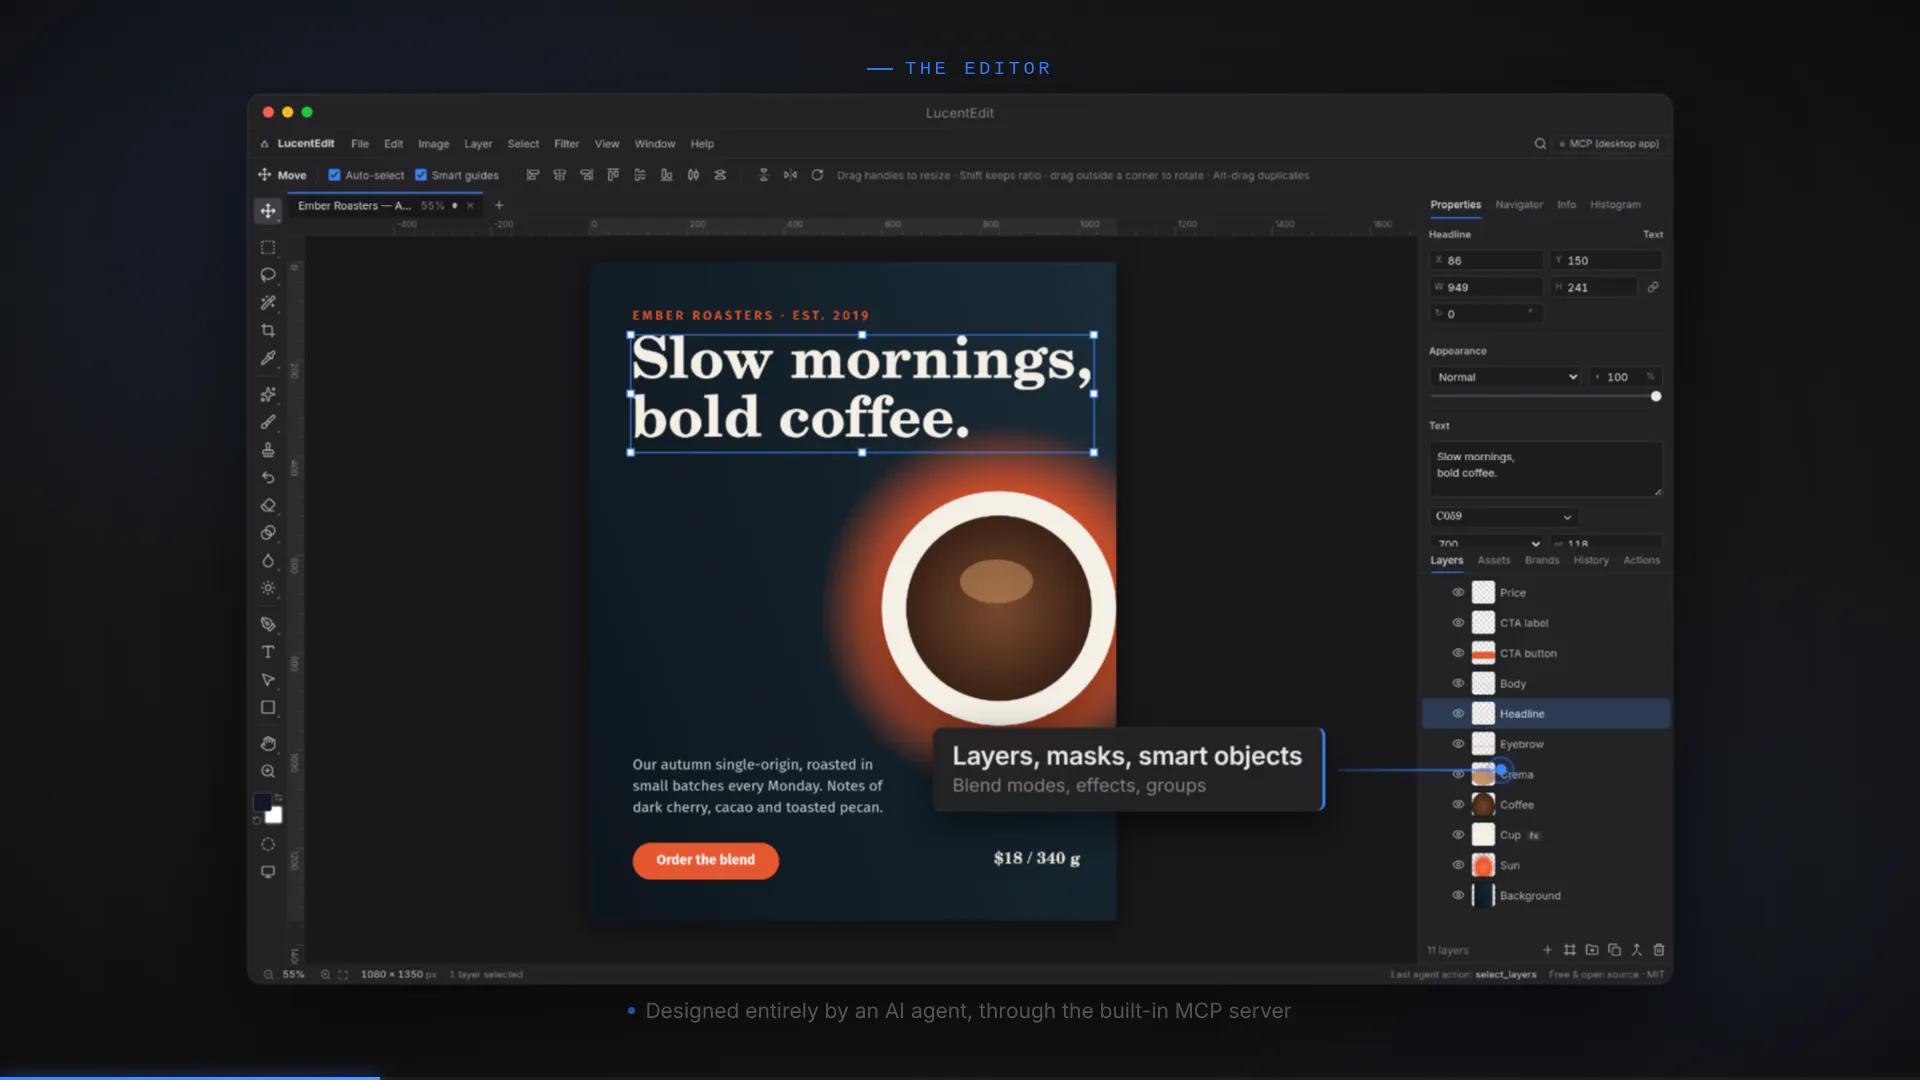Open a new document tab with plus
The image size is (1920, 1080).
pos(499,206)
